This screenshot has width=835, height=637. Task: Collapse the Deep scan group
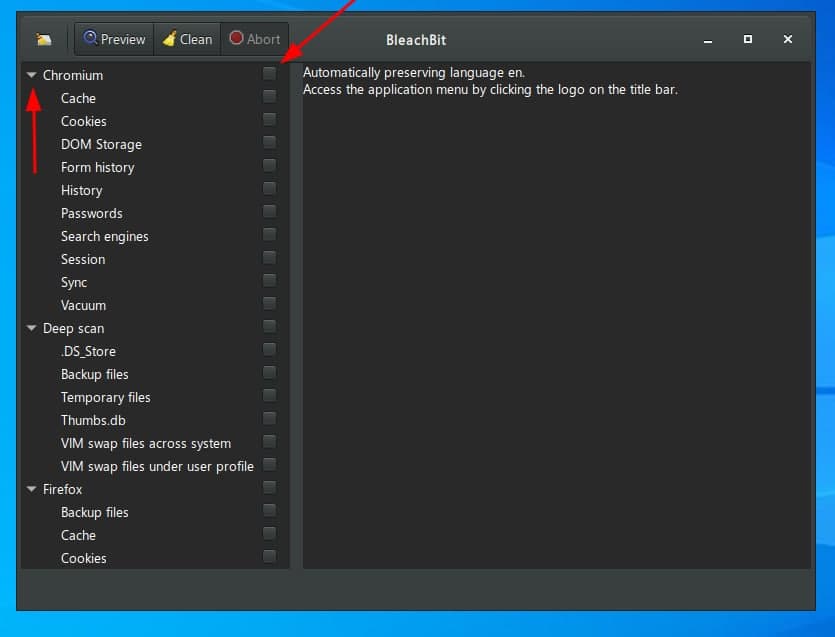(x=32, y=328)
